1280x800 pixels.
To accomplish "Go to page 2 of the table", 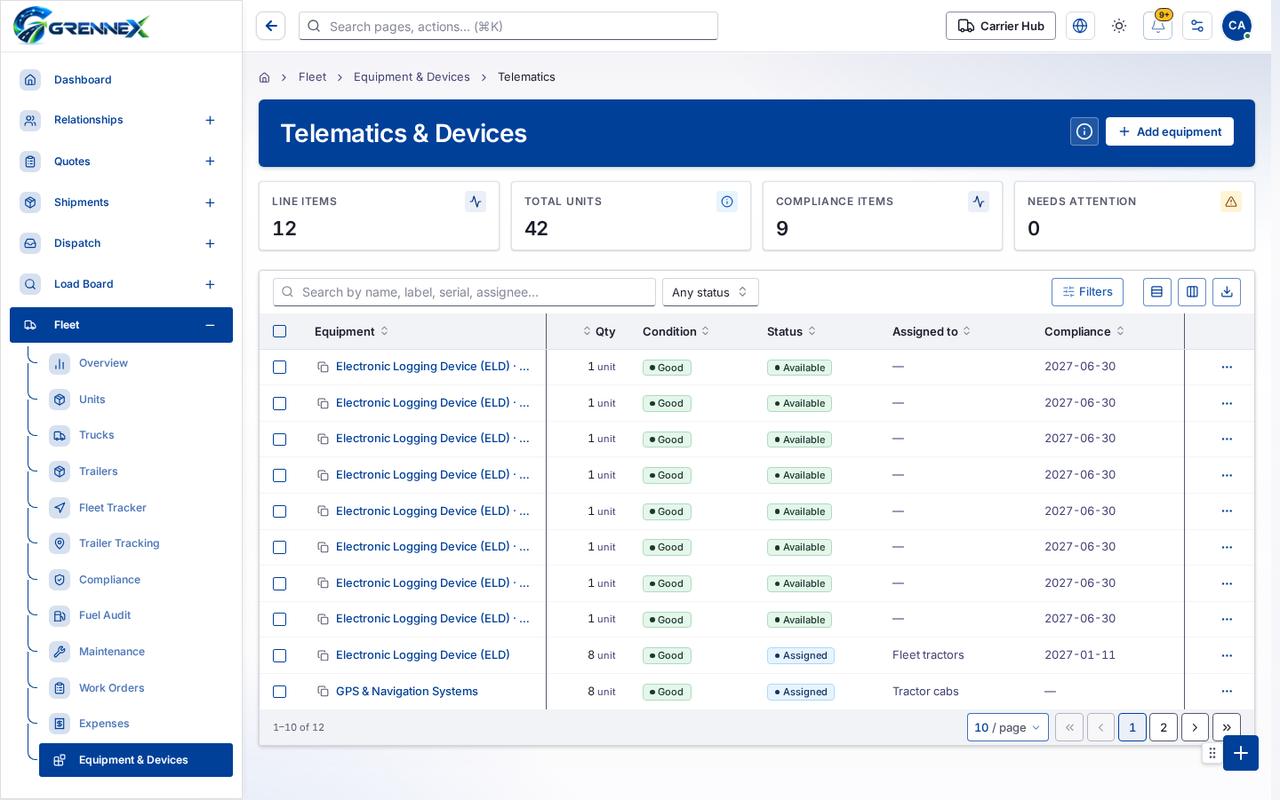I will (1163, 727).
